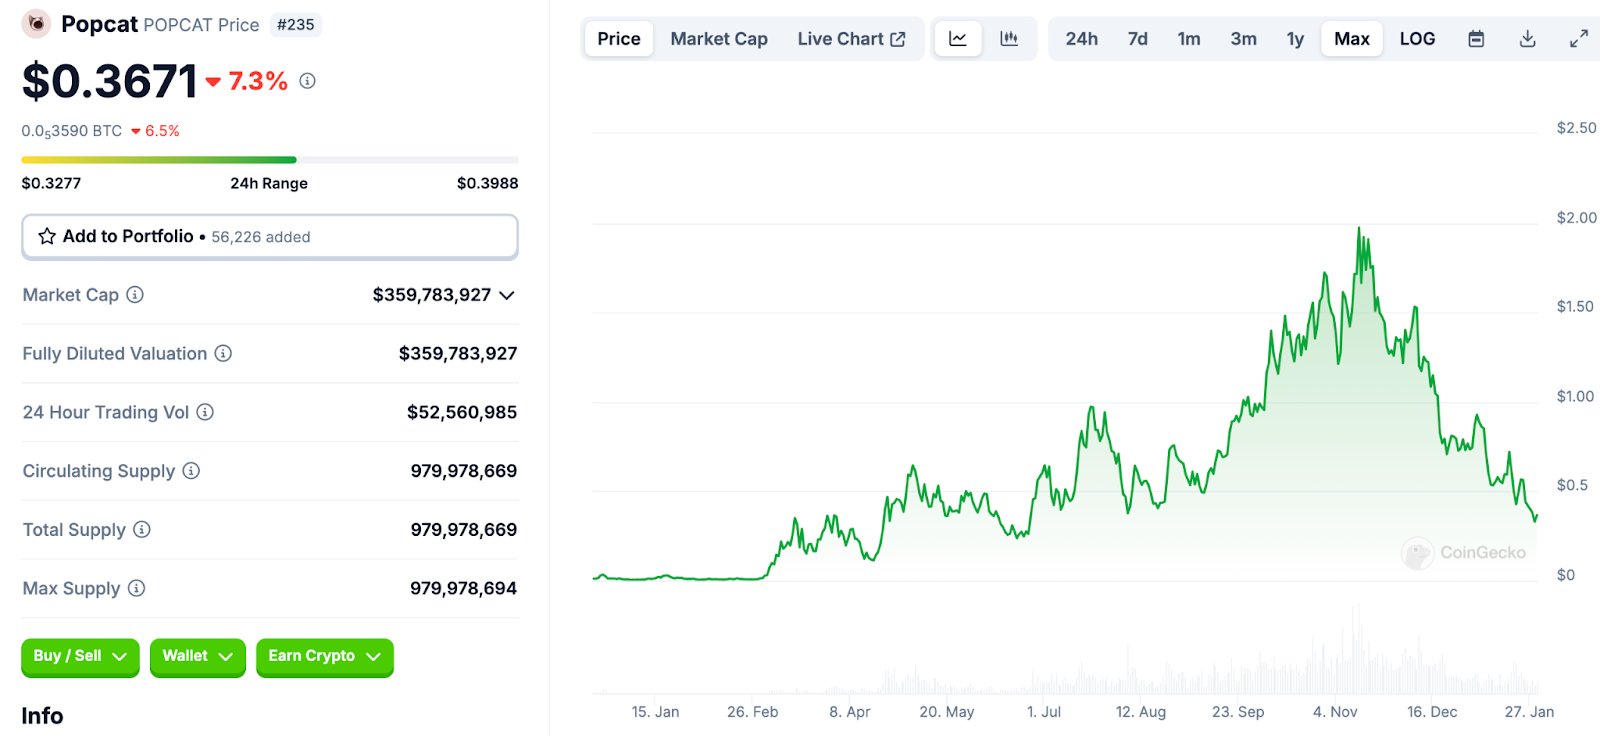Open the Wallet dropdown
1600x736 pixels.
pos(197,657)
